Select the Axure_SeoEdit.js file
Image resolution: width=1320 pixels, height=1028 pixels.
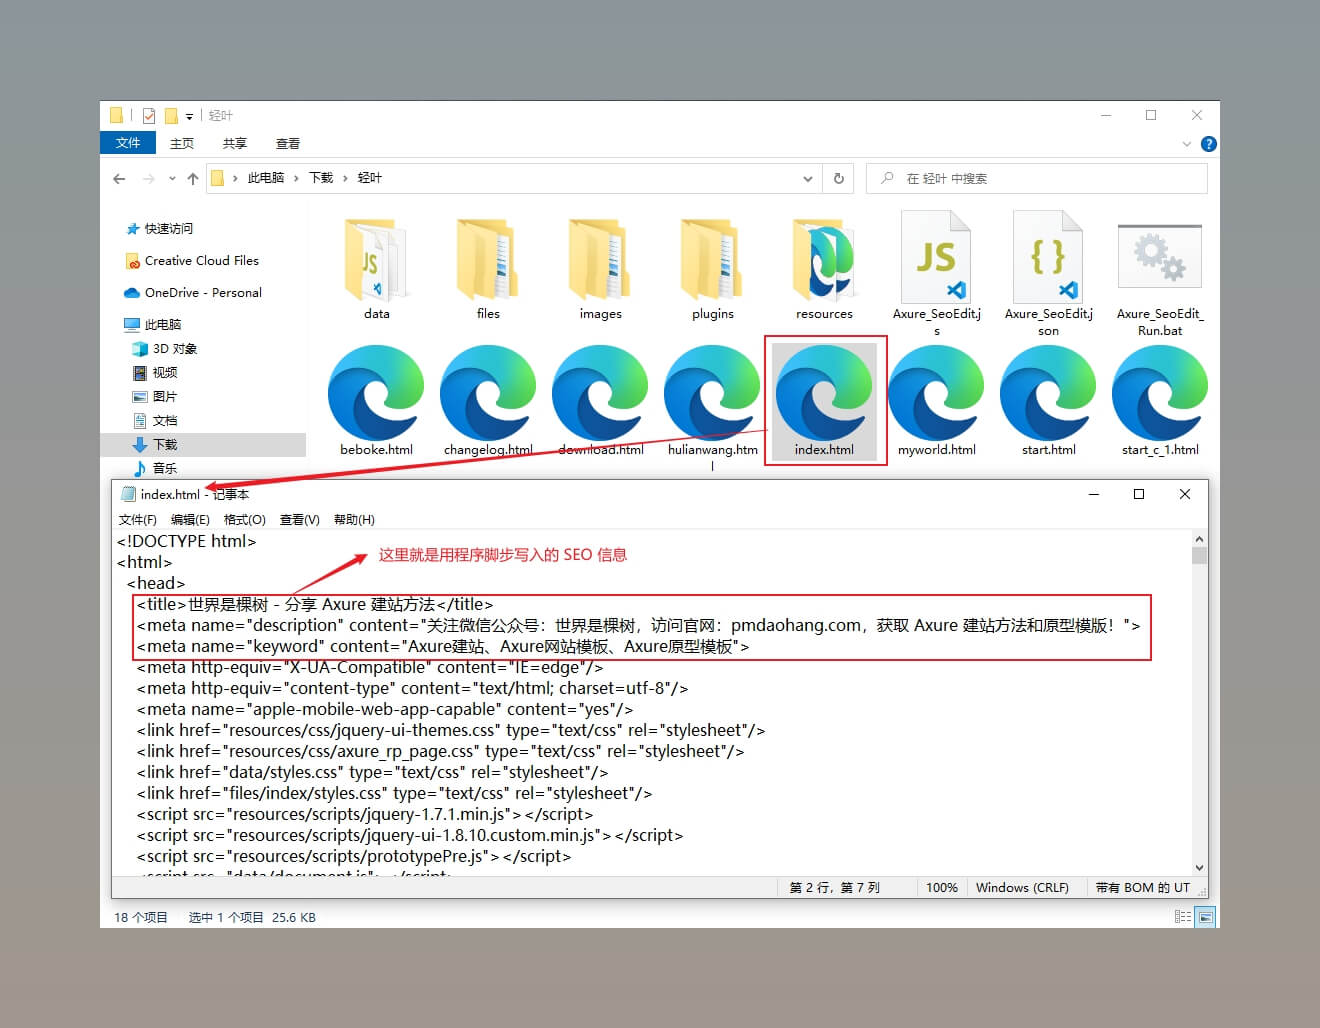point(937,272)
